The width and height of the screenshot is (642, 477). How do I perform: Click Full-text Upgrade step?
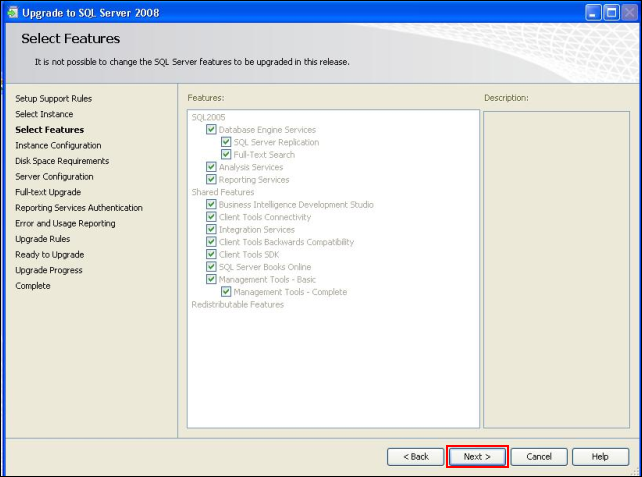click(48, 192)
